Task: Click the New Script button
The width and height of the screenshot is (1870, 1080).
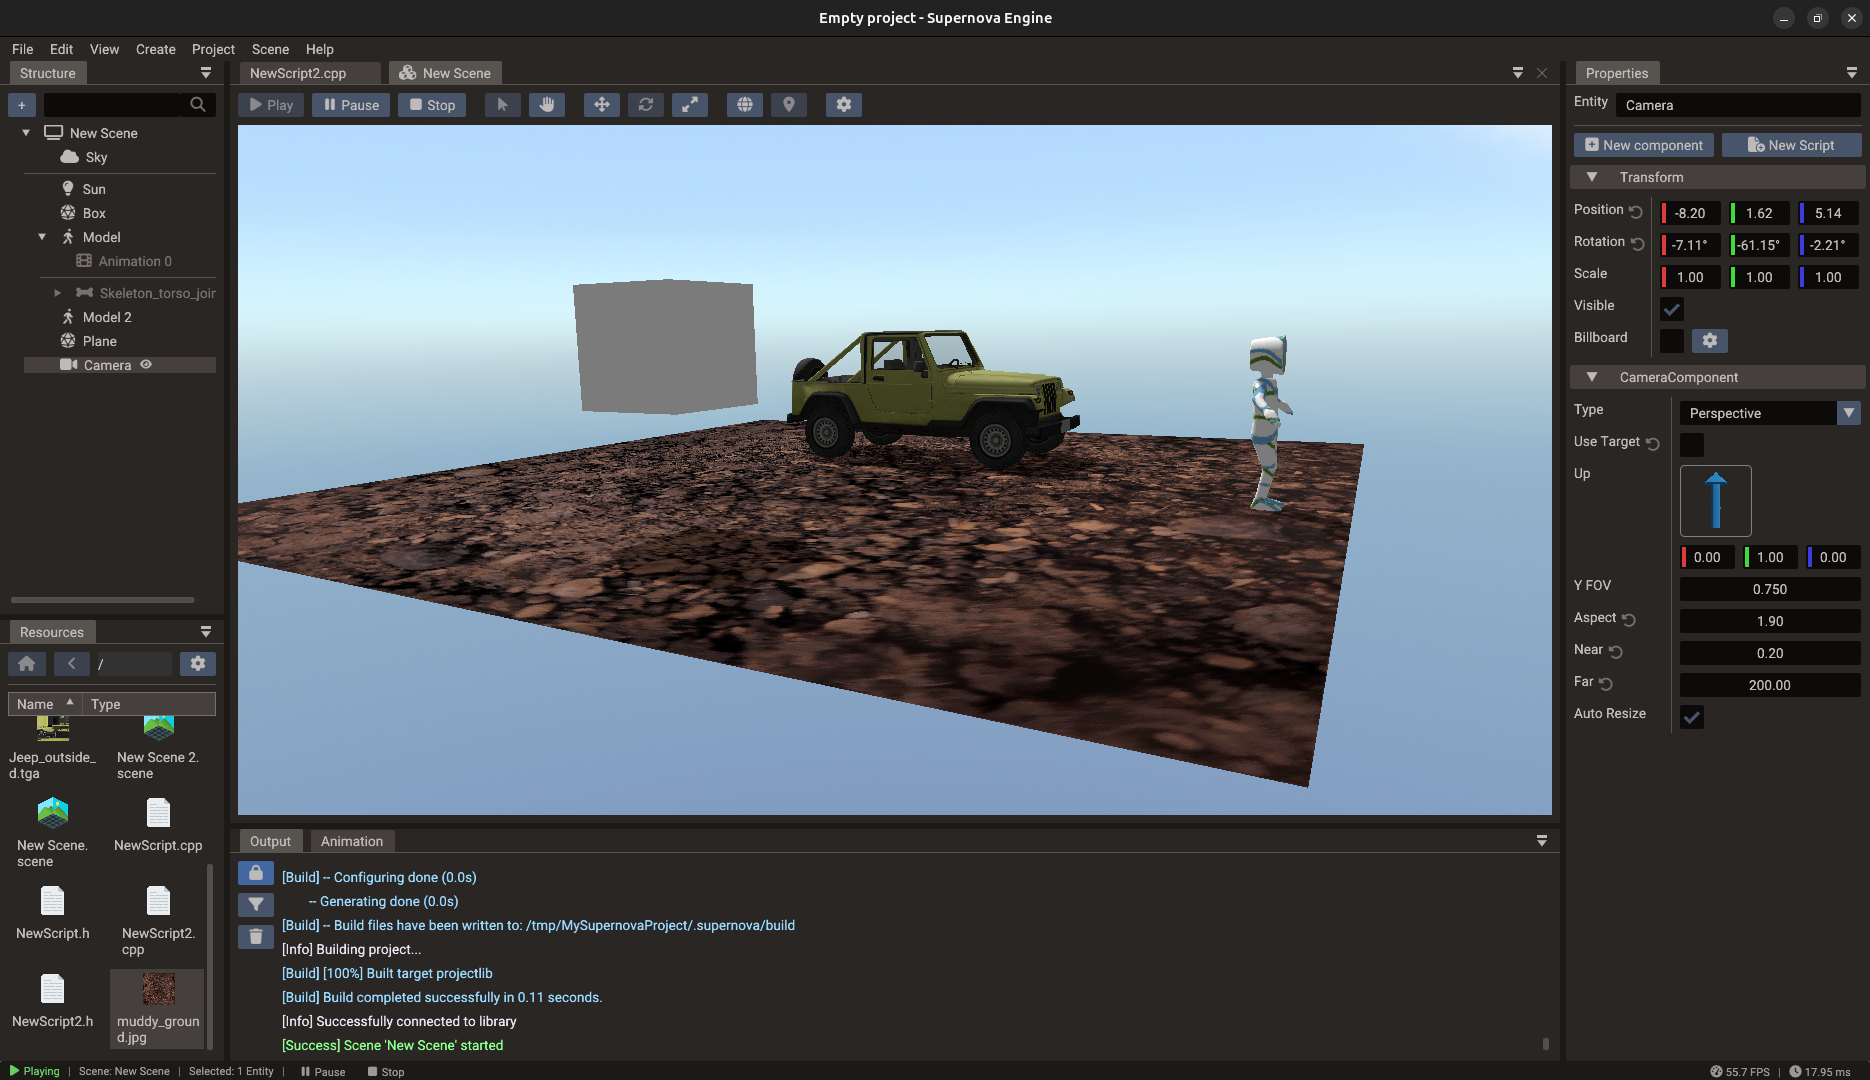Action: (1791, 145)
